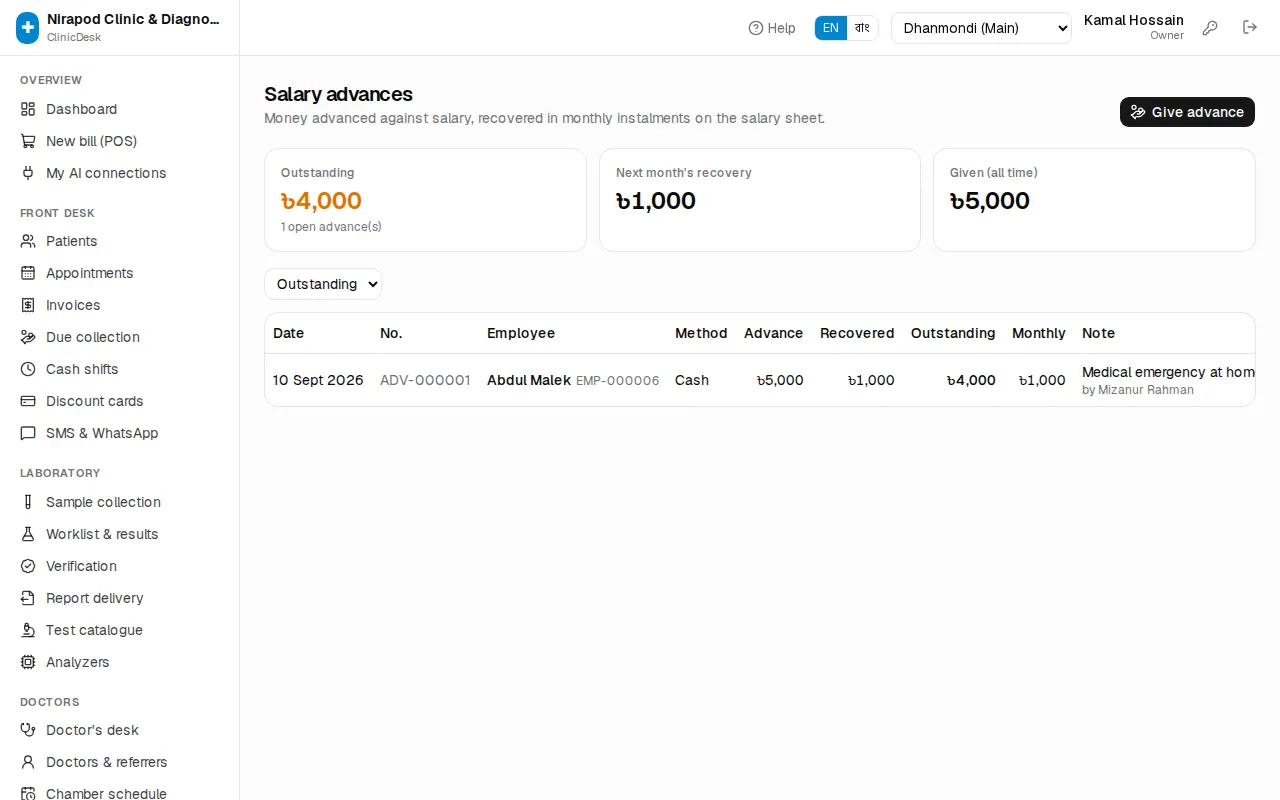The image size is (1280, 800).
Task: Click advance number ADV-000001
Action: (x=425, y=380)
